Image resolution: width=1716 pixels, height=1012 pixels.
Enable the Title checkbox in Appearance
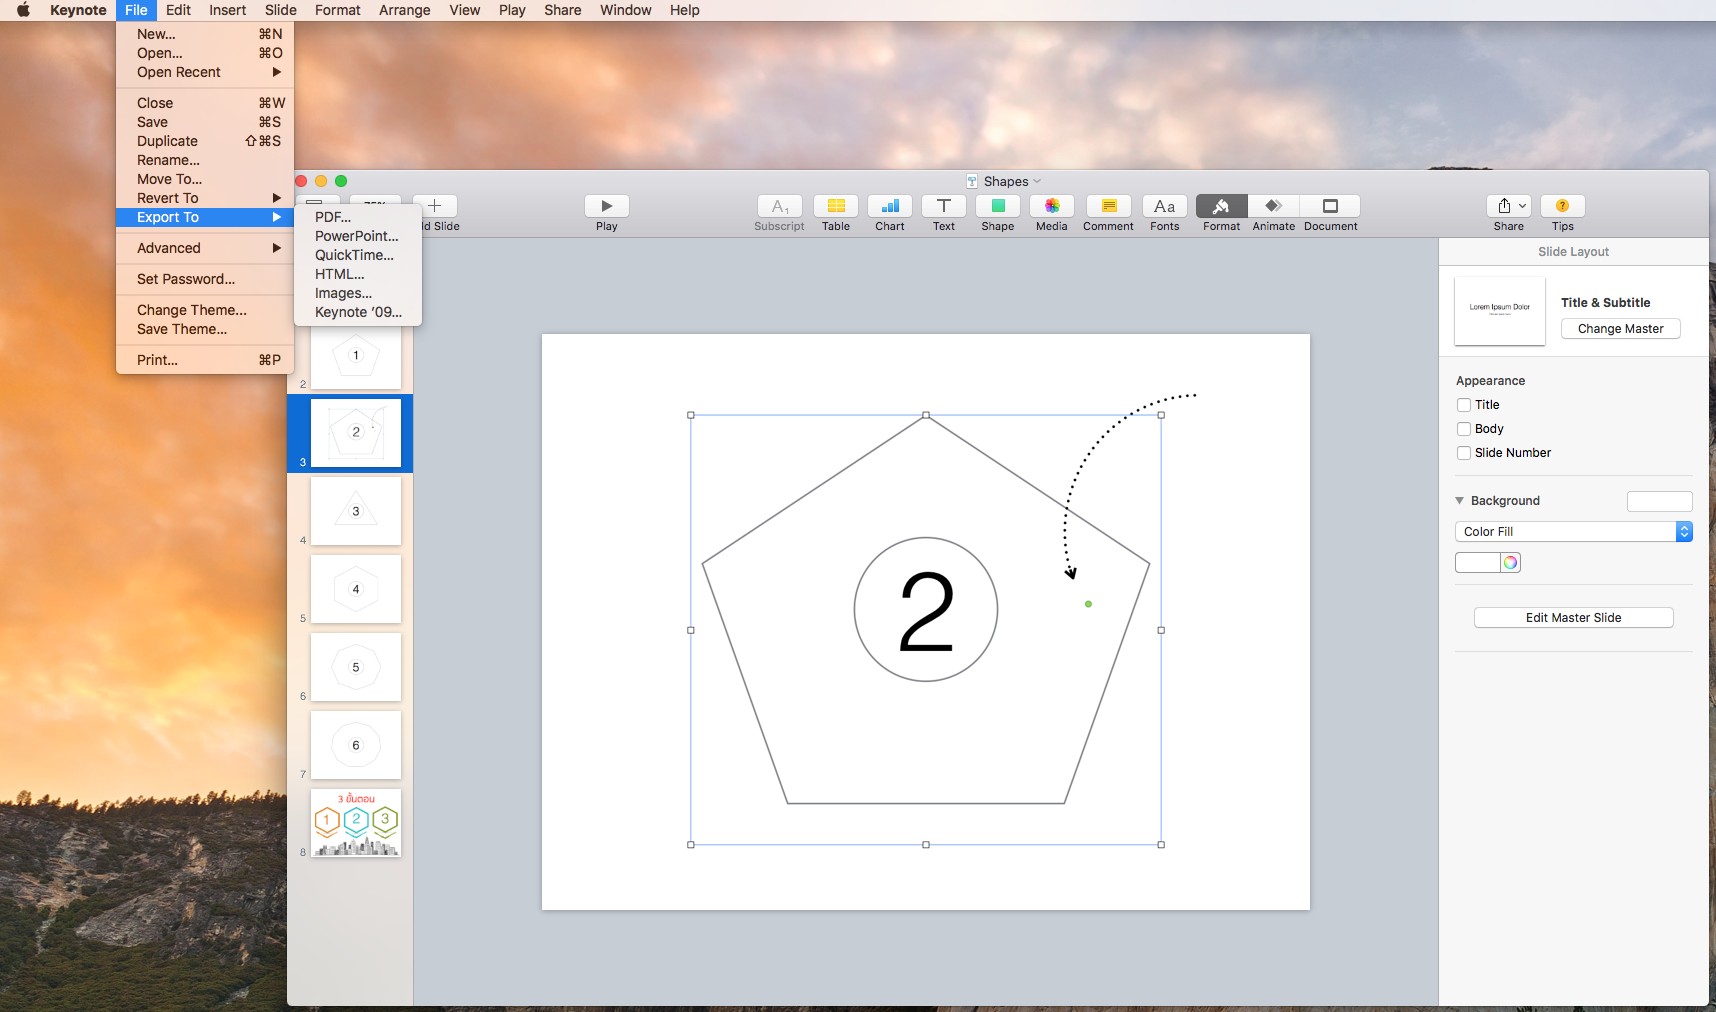coord(1463,404)
